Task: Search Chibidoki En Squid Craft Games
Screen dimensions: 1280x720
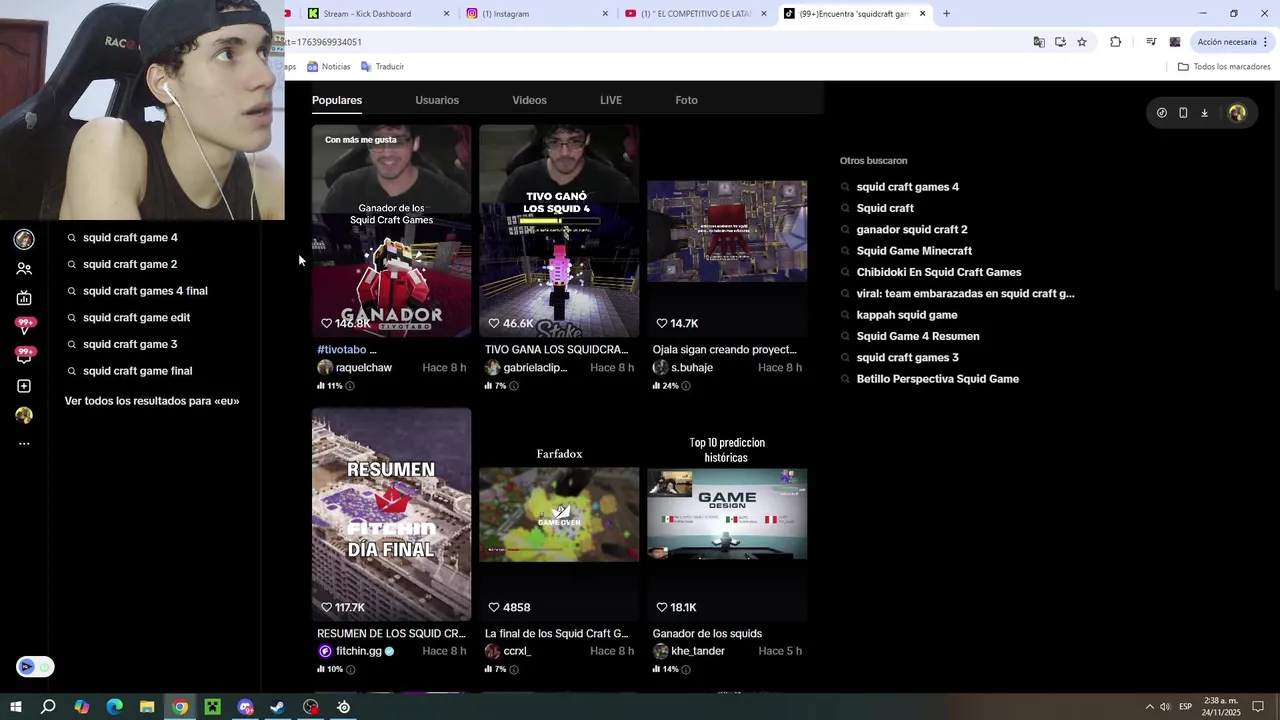Action: tap(939, 272)
